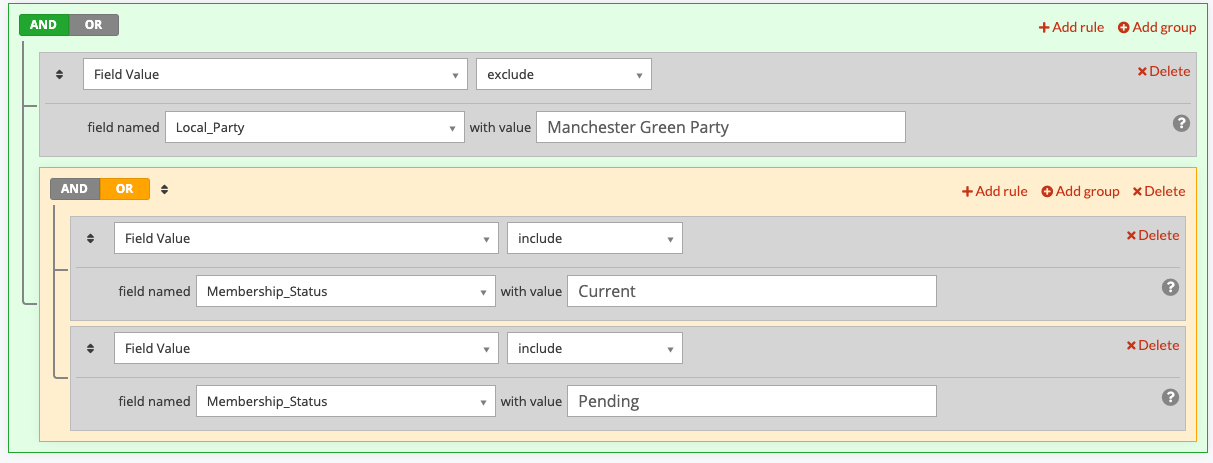Add a rule to the top-level group
The image size is (1213, 463).
(1071, 27)
